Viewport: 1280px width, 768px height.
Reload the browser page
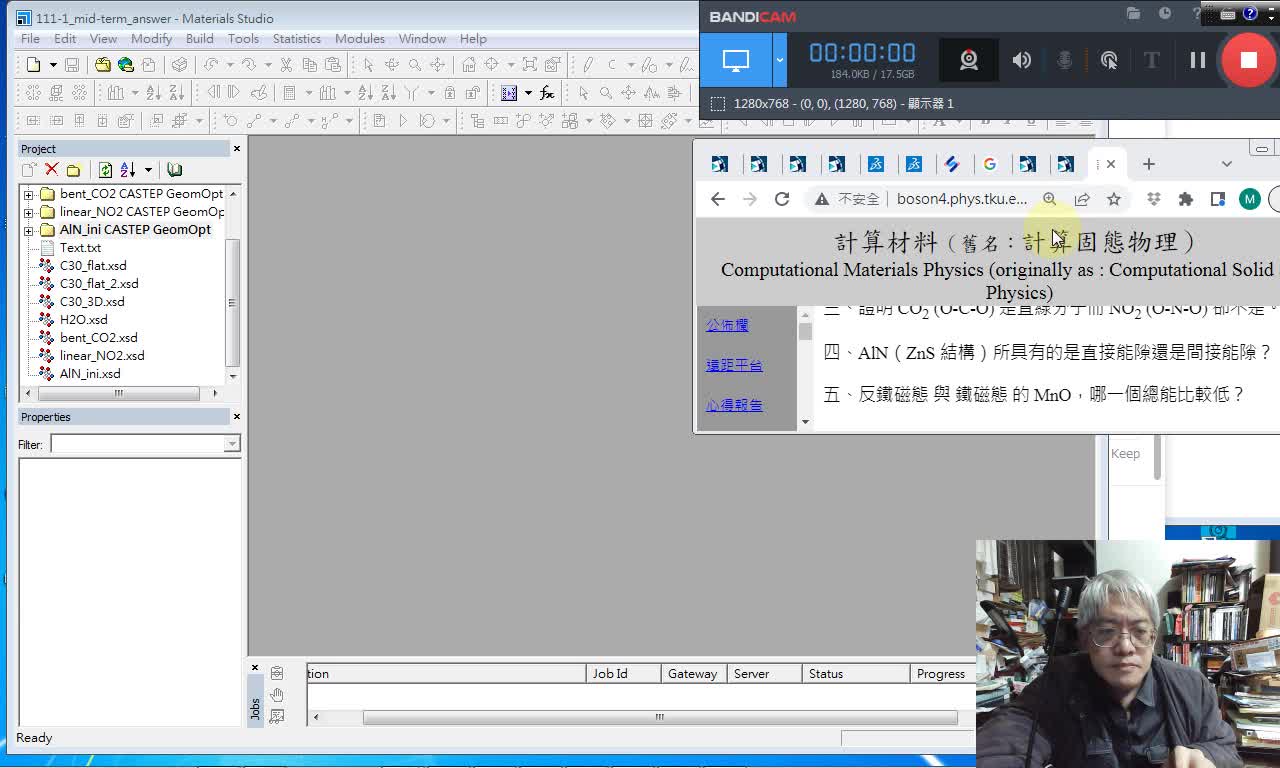[x=782, y=199]
